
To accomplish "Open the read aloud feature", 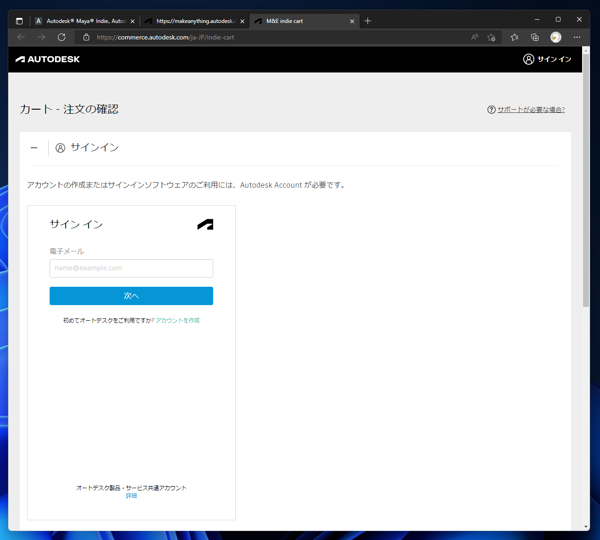I will pos(474,37).
